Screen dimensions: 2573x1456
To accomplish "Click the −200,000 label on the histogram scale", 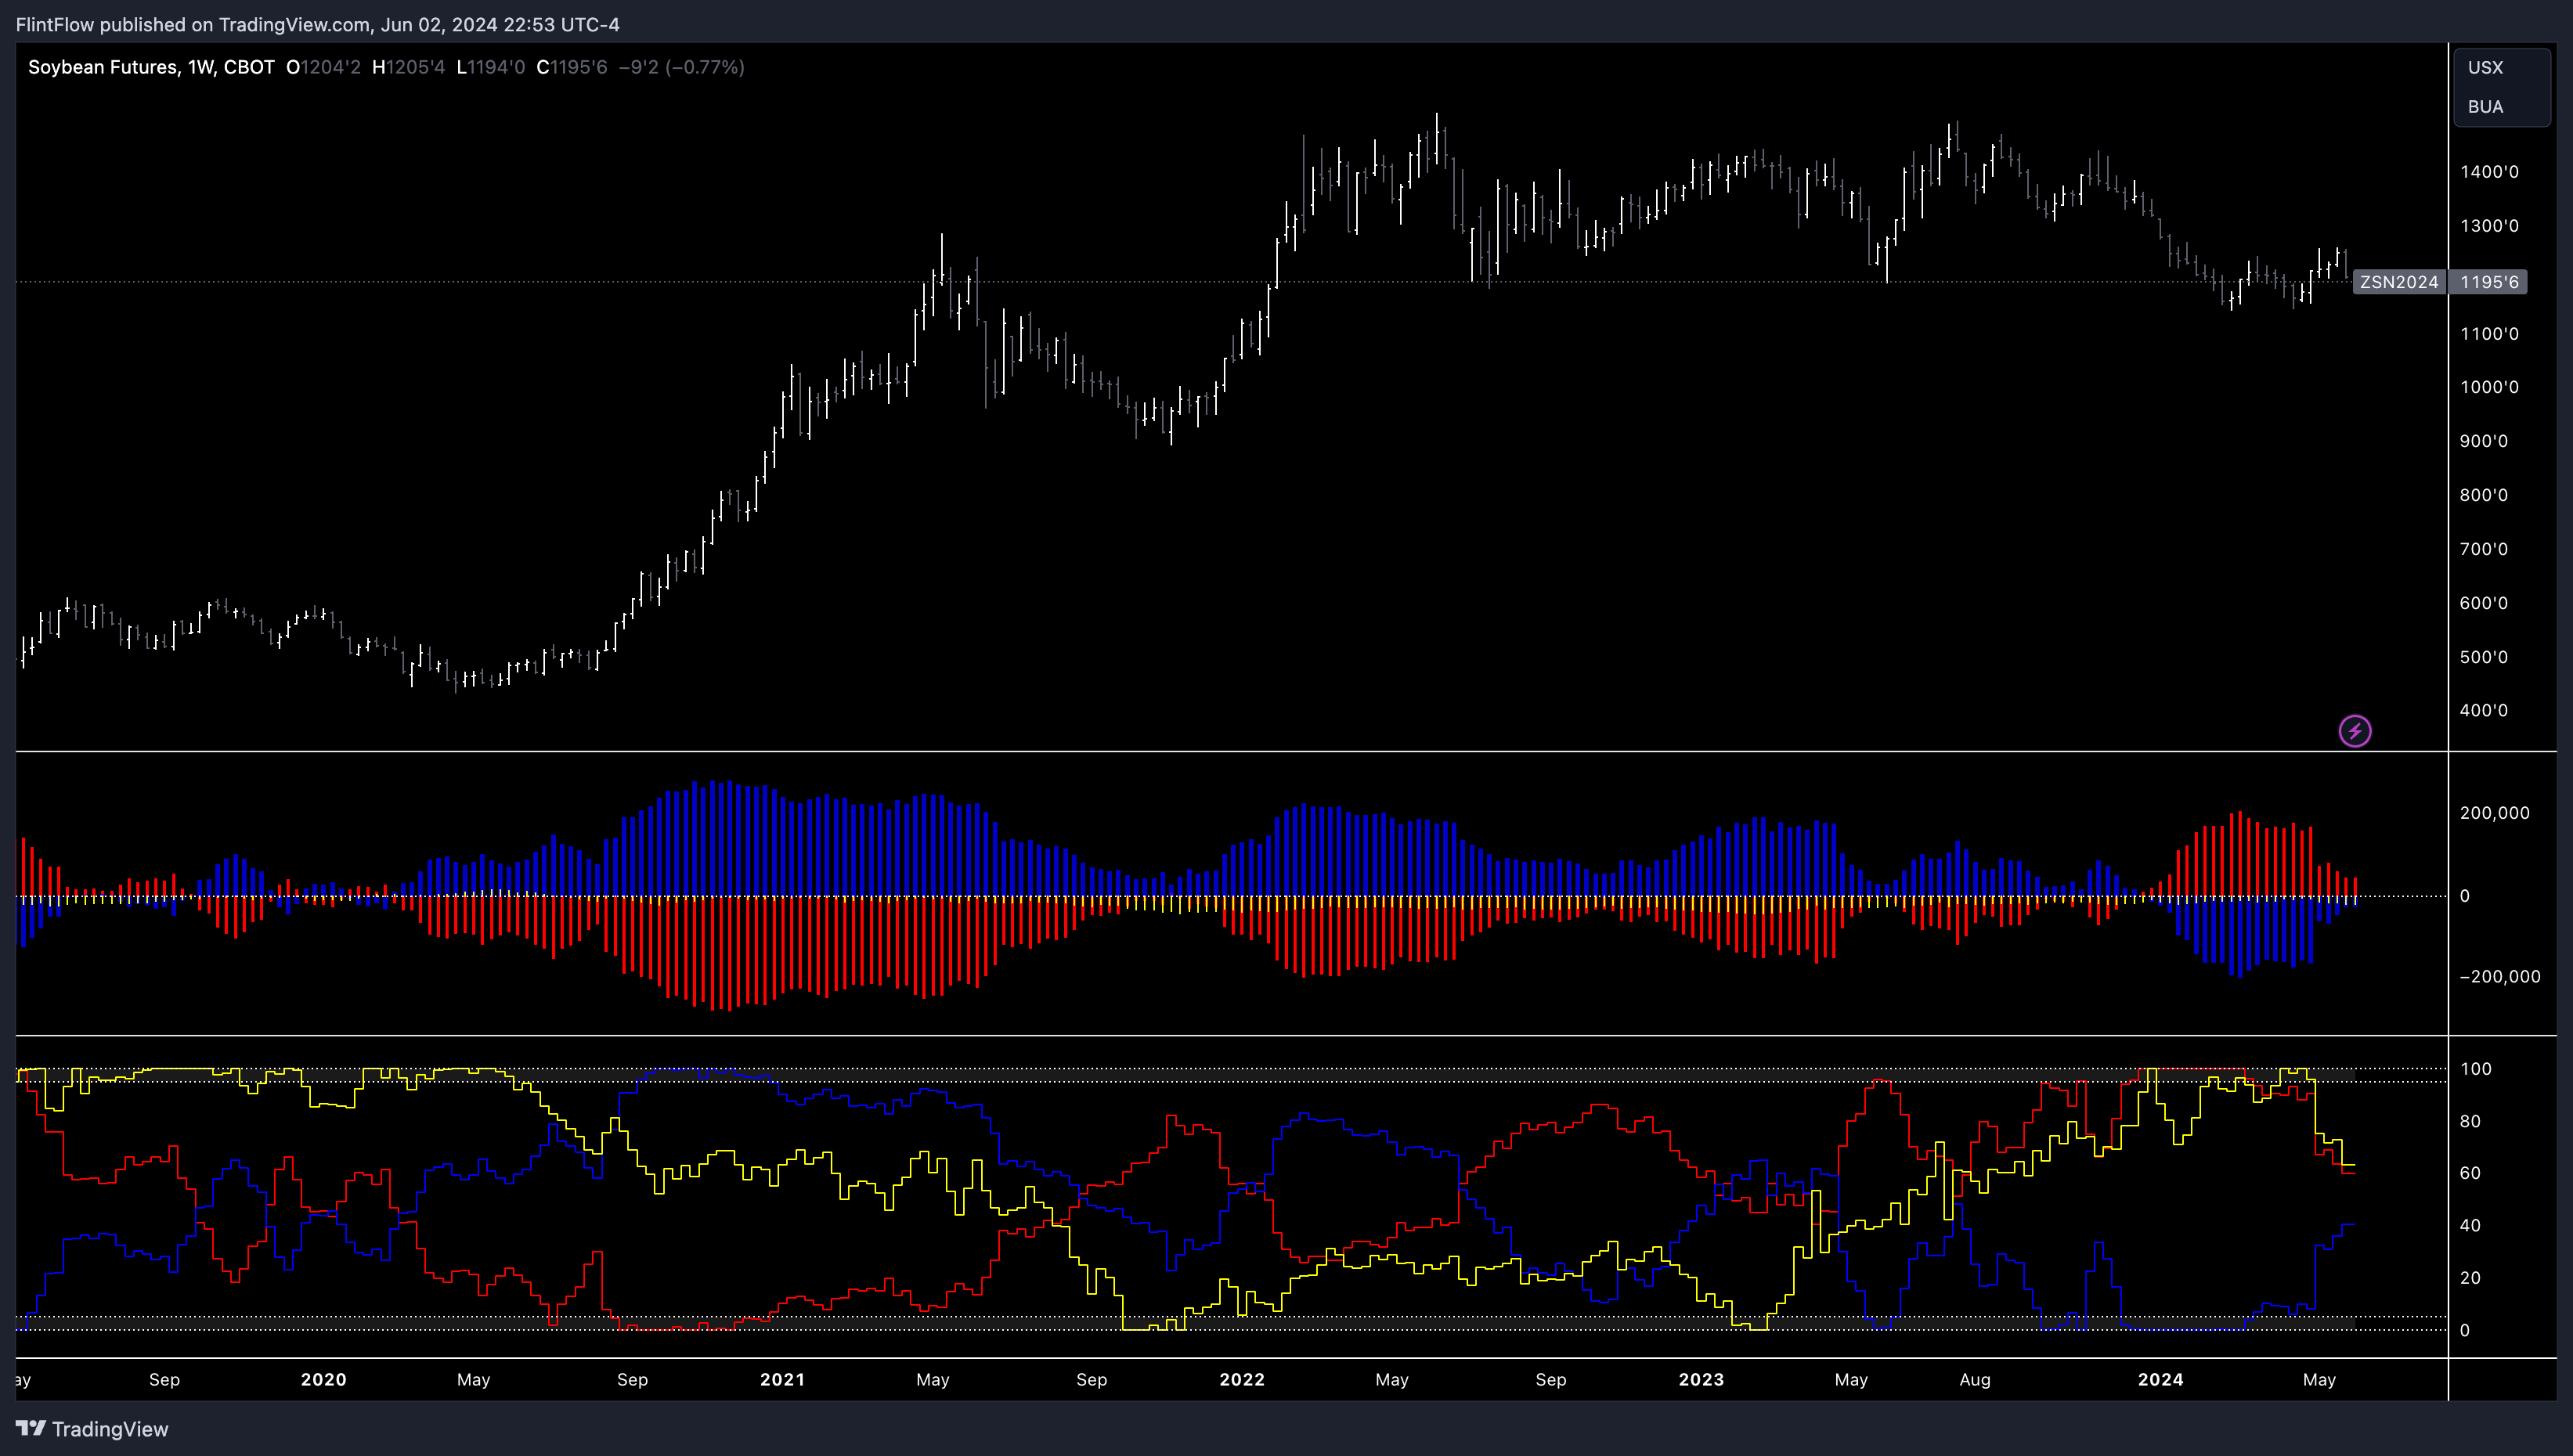I will 2499,977.
